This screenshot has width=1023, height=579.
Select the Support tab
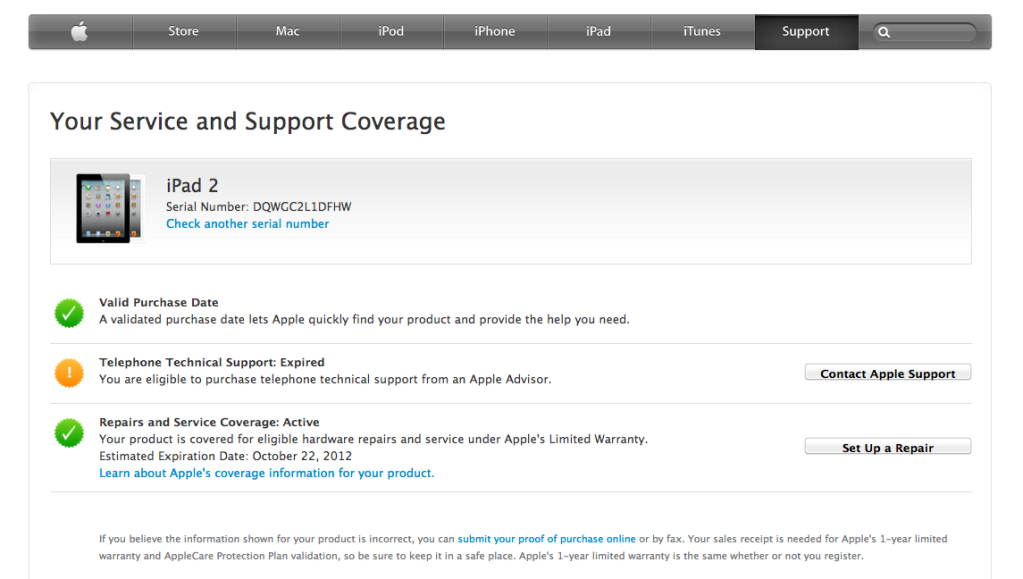806,32
